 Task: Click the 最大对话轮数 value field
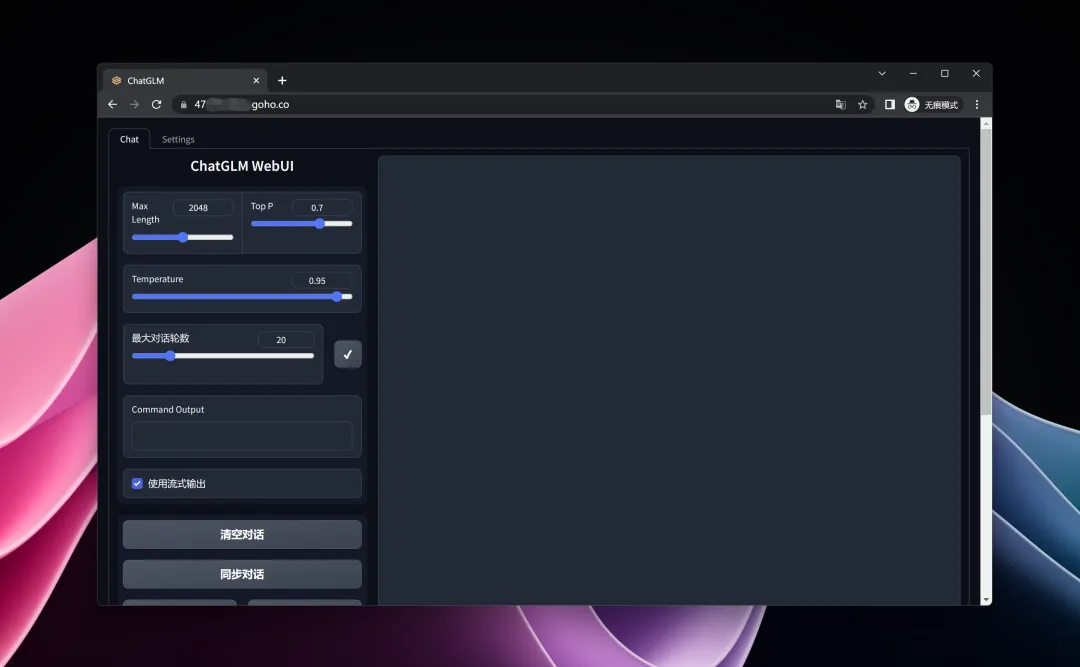(286, 340)
